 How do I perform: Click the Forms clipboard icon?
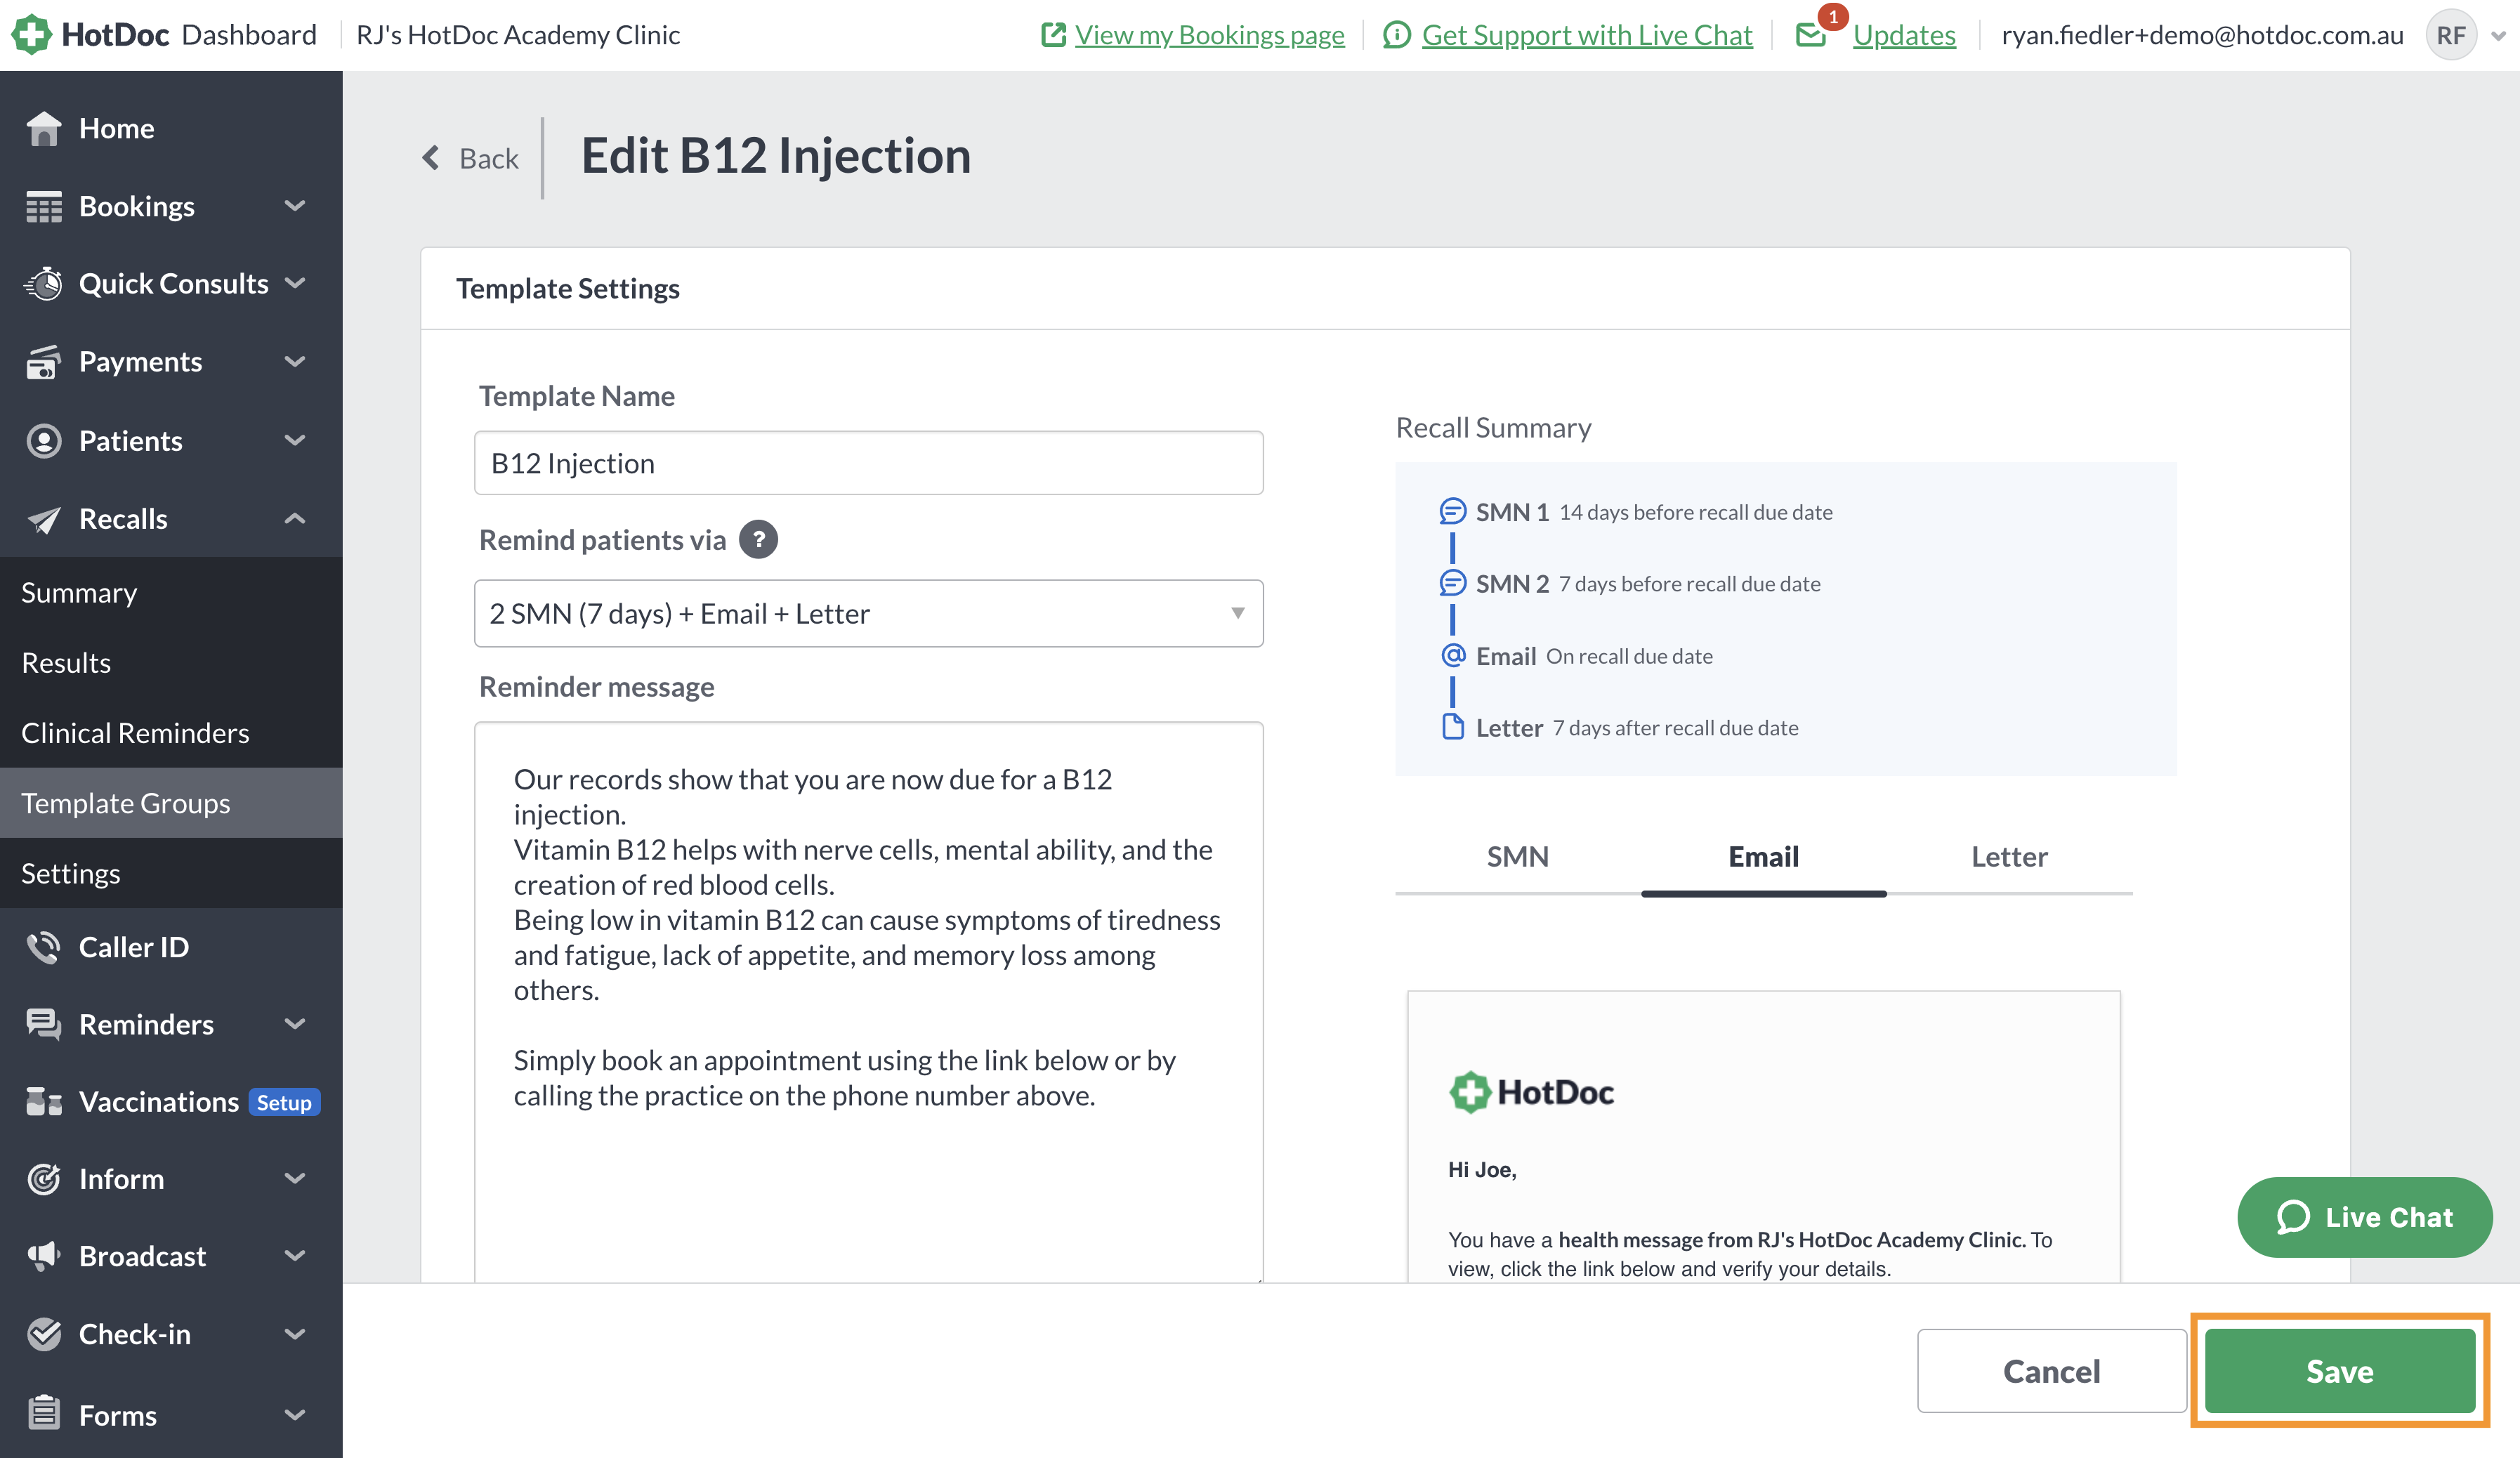[44, 1413]
